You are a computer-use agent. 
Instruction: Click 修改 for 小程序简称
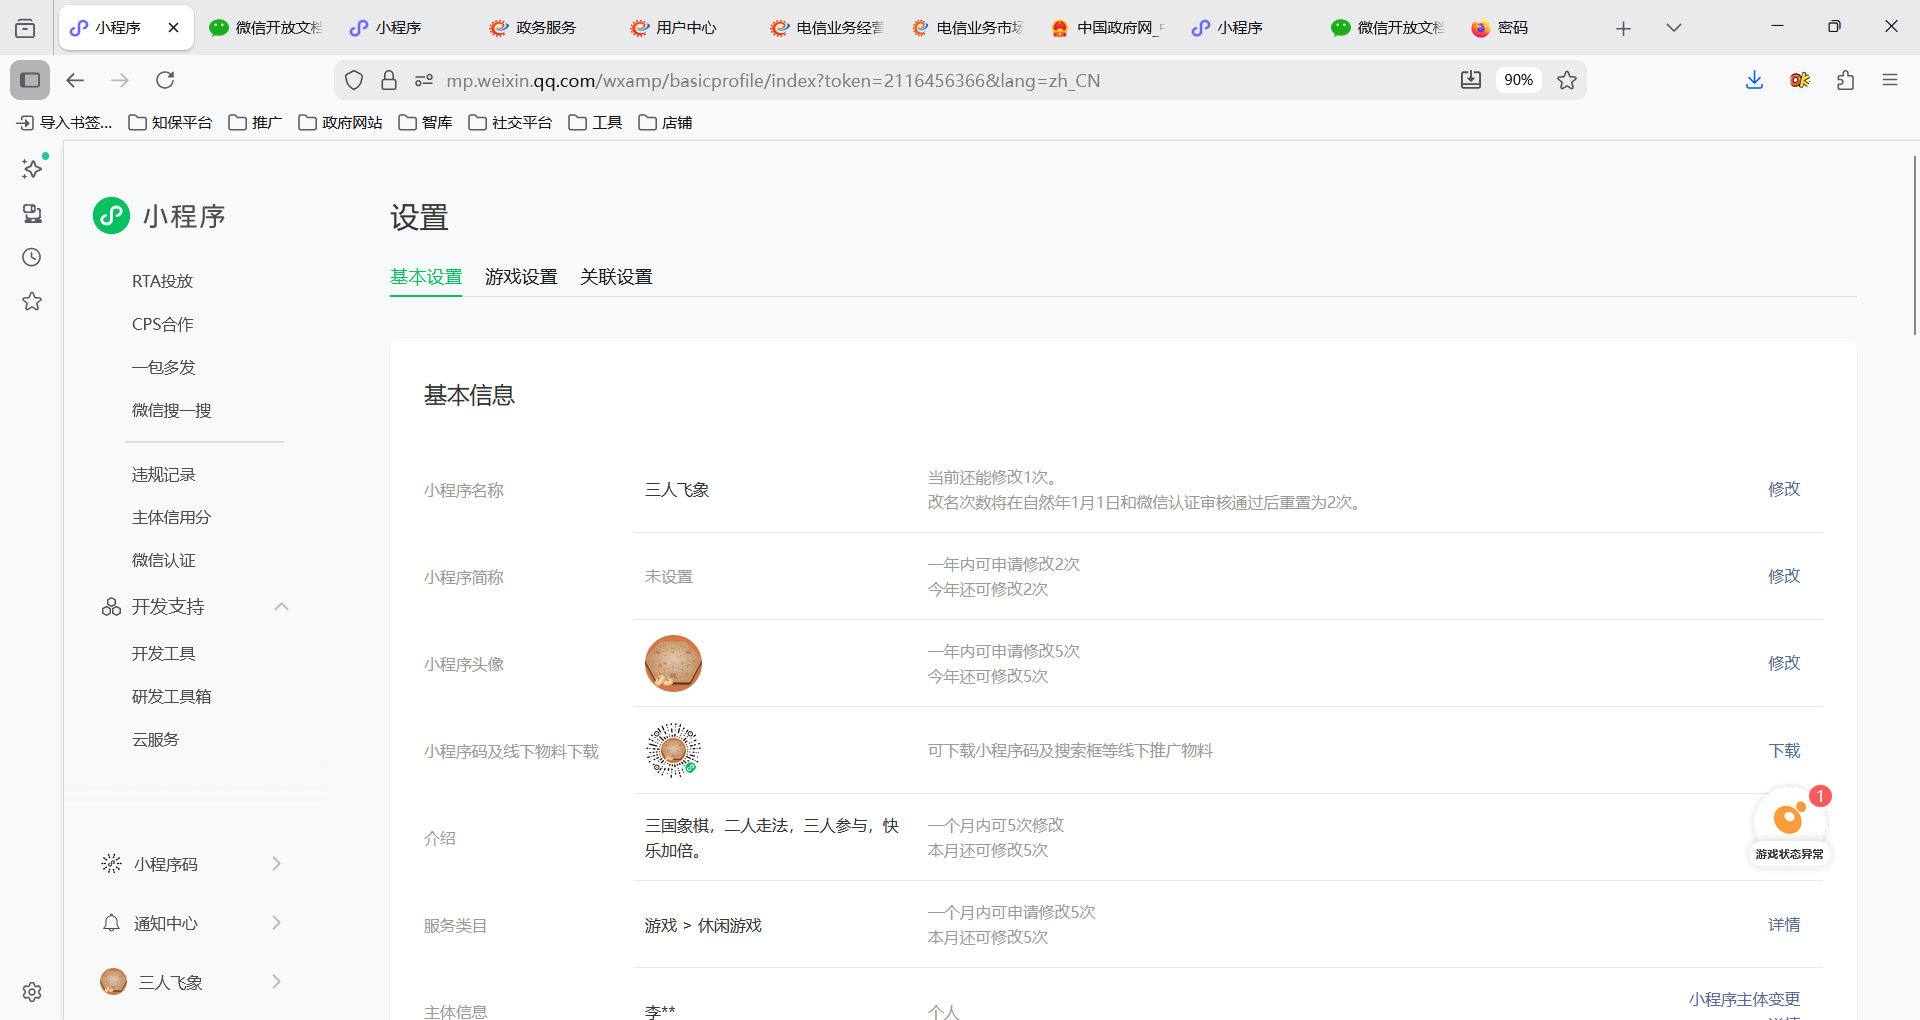(x=1784, y=576)
